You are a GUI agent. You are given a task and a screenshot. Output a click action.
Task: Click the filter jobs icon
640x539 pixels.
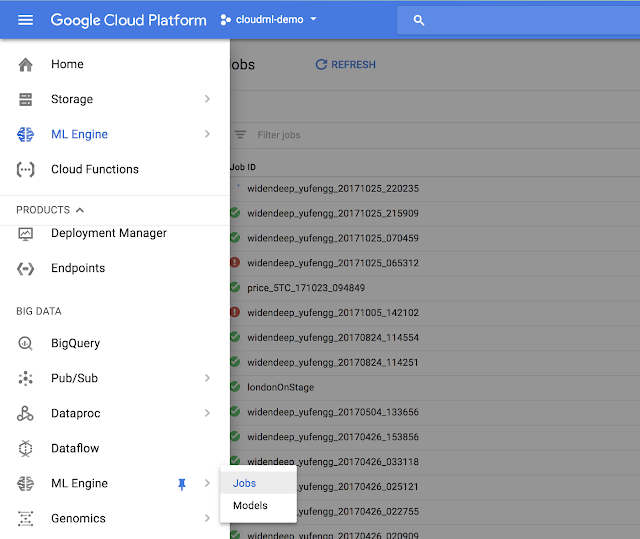pos(240,135)
